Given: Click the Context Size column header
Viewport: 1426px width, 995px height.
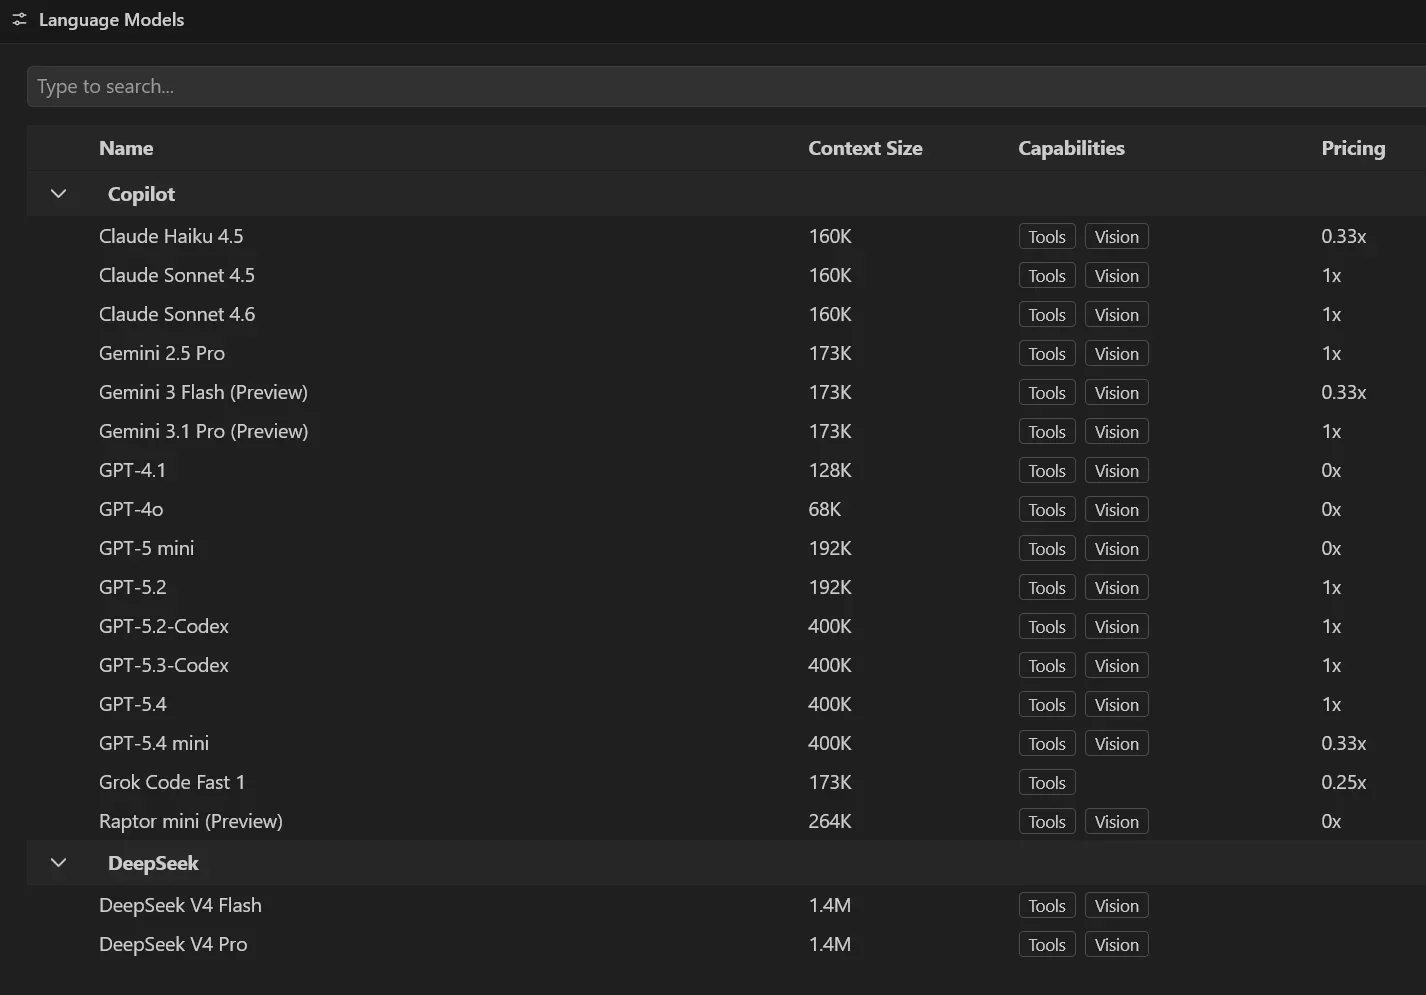Looking at the screenshot, I should pos(865,148).
